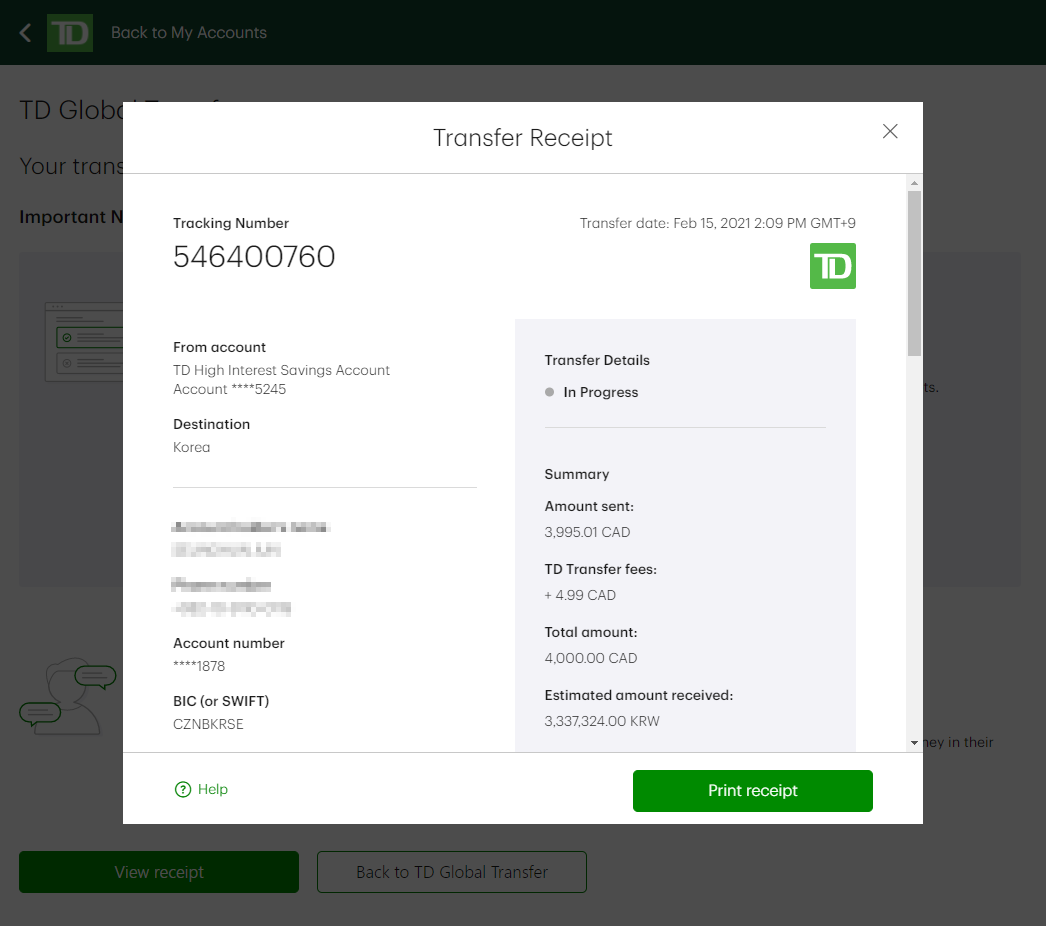Close the Transfer Receipt dialog
1046x926 pixels.
coord(890,131)
